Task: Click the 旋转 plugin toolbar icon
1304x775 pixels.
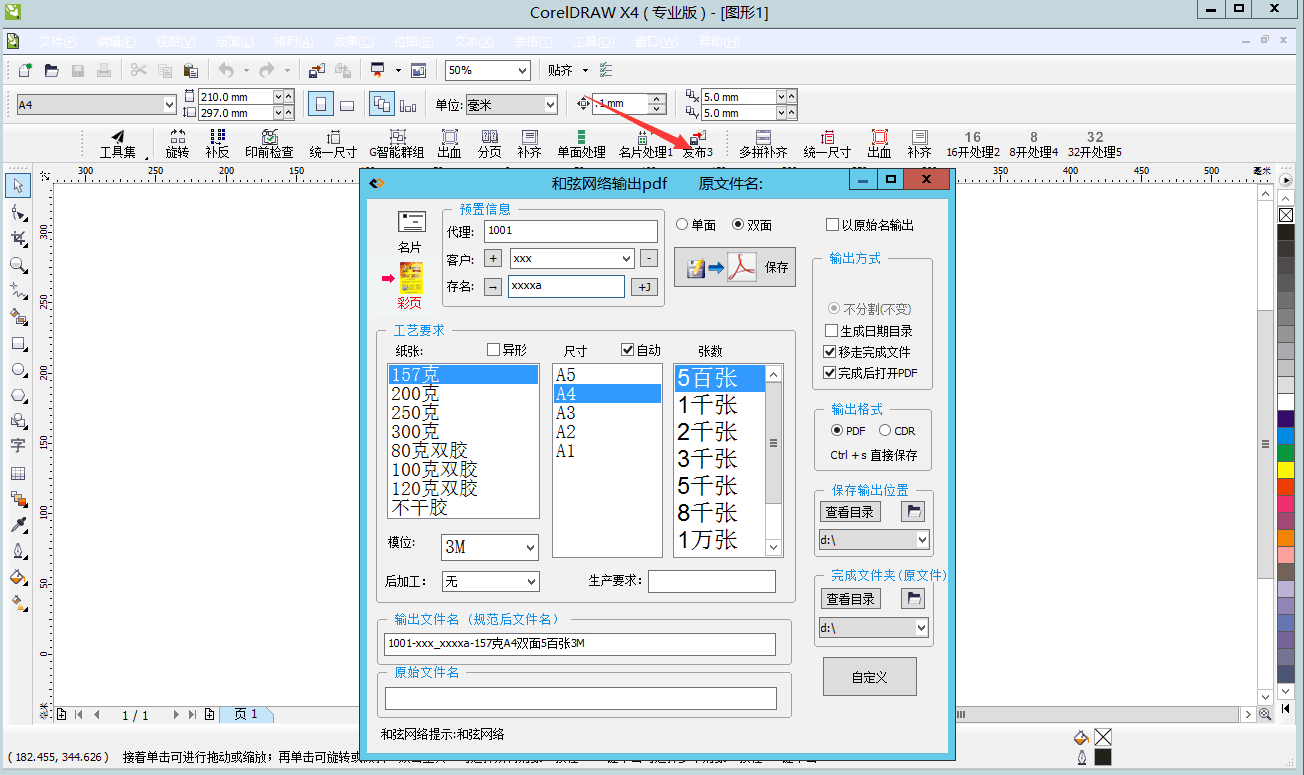Action: [x=177, y=144]
